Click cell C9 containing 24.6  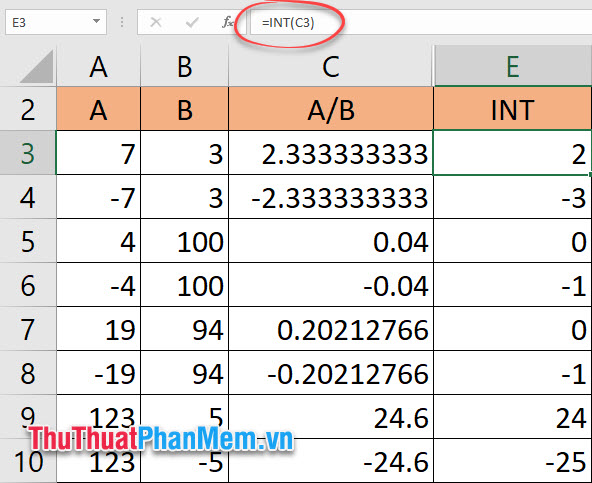pyautogui.click(x=331, y=417)
